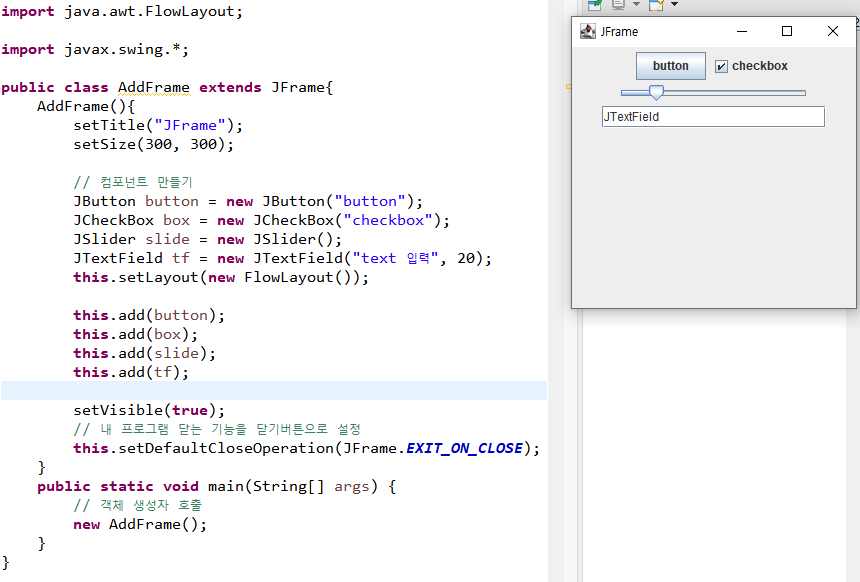The width and height of the screenshot is (860, 582).
Task: Focus the JTextField input box
Action: point(713,116)
